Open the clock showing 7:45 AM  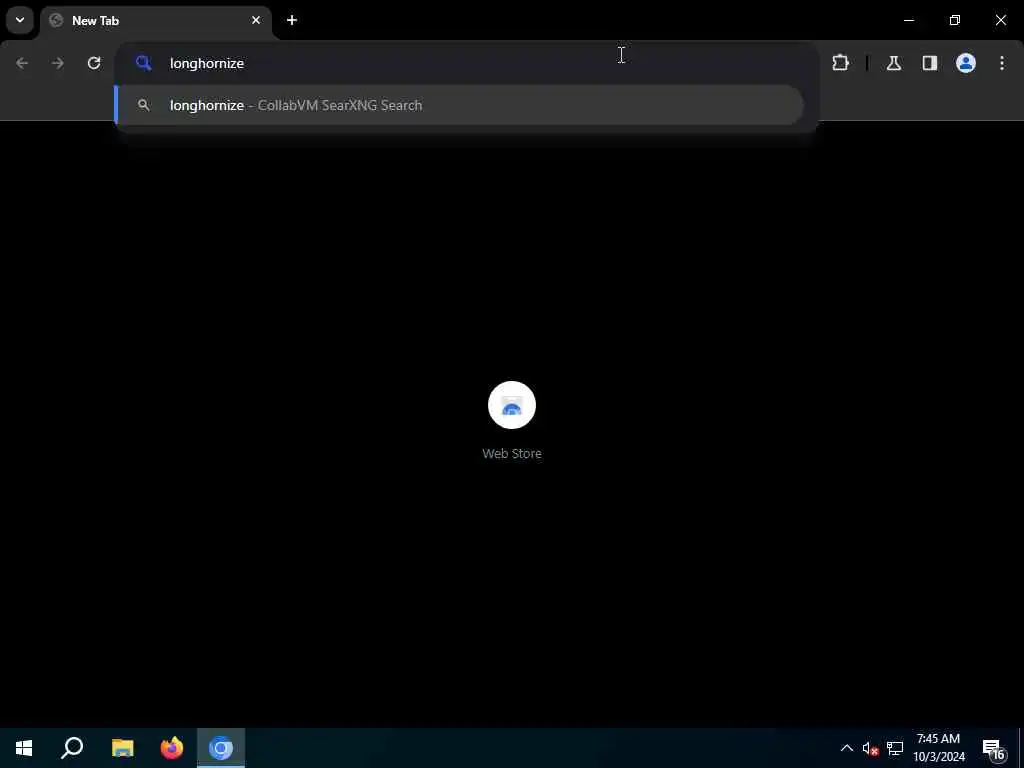click(x=938, y=748)
